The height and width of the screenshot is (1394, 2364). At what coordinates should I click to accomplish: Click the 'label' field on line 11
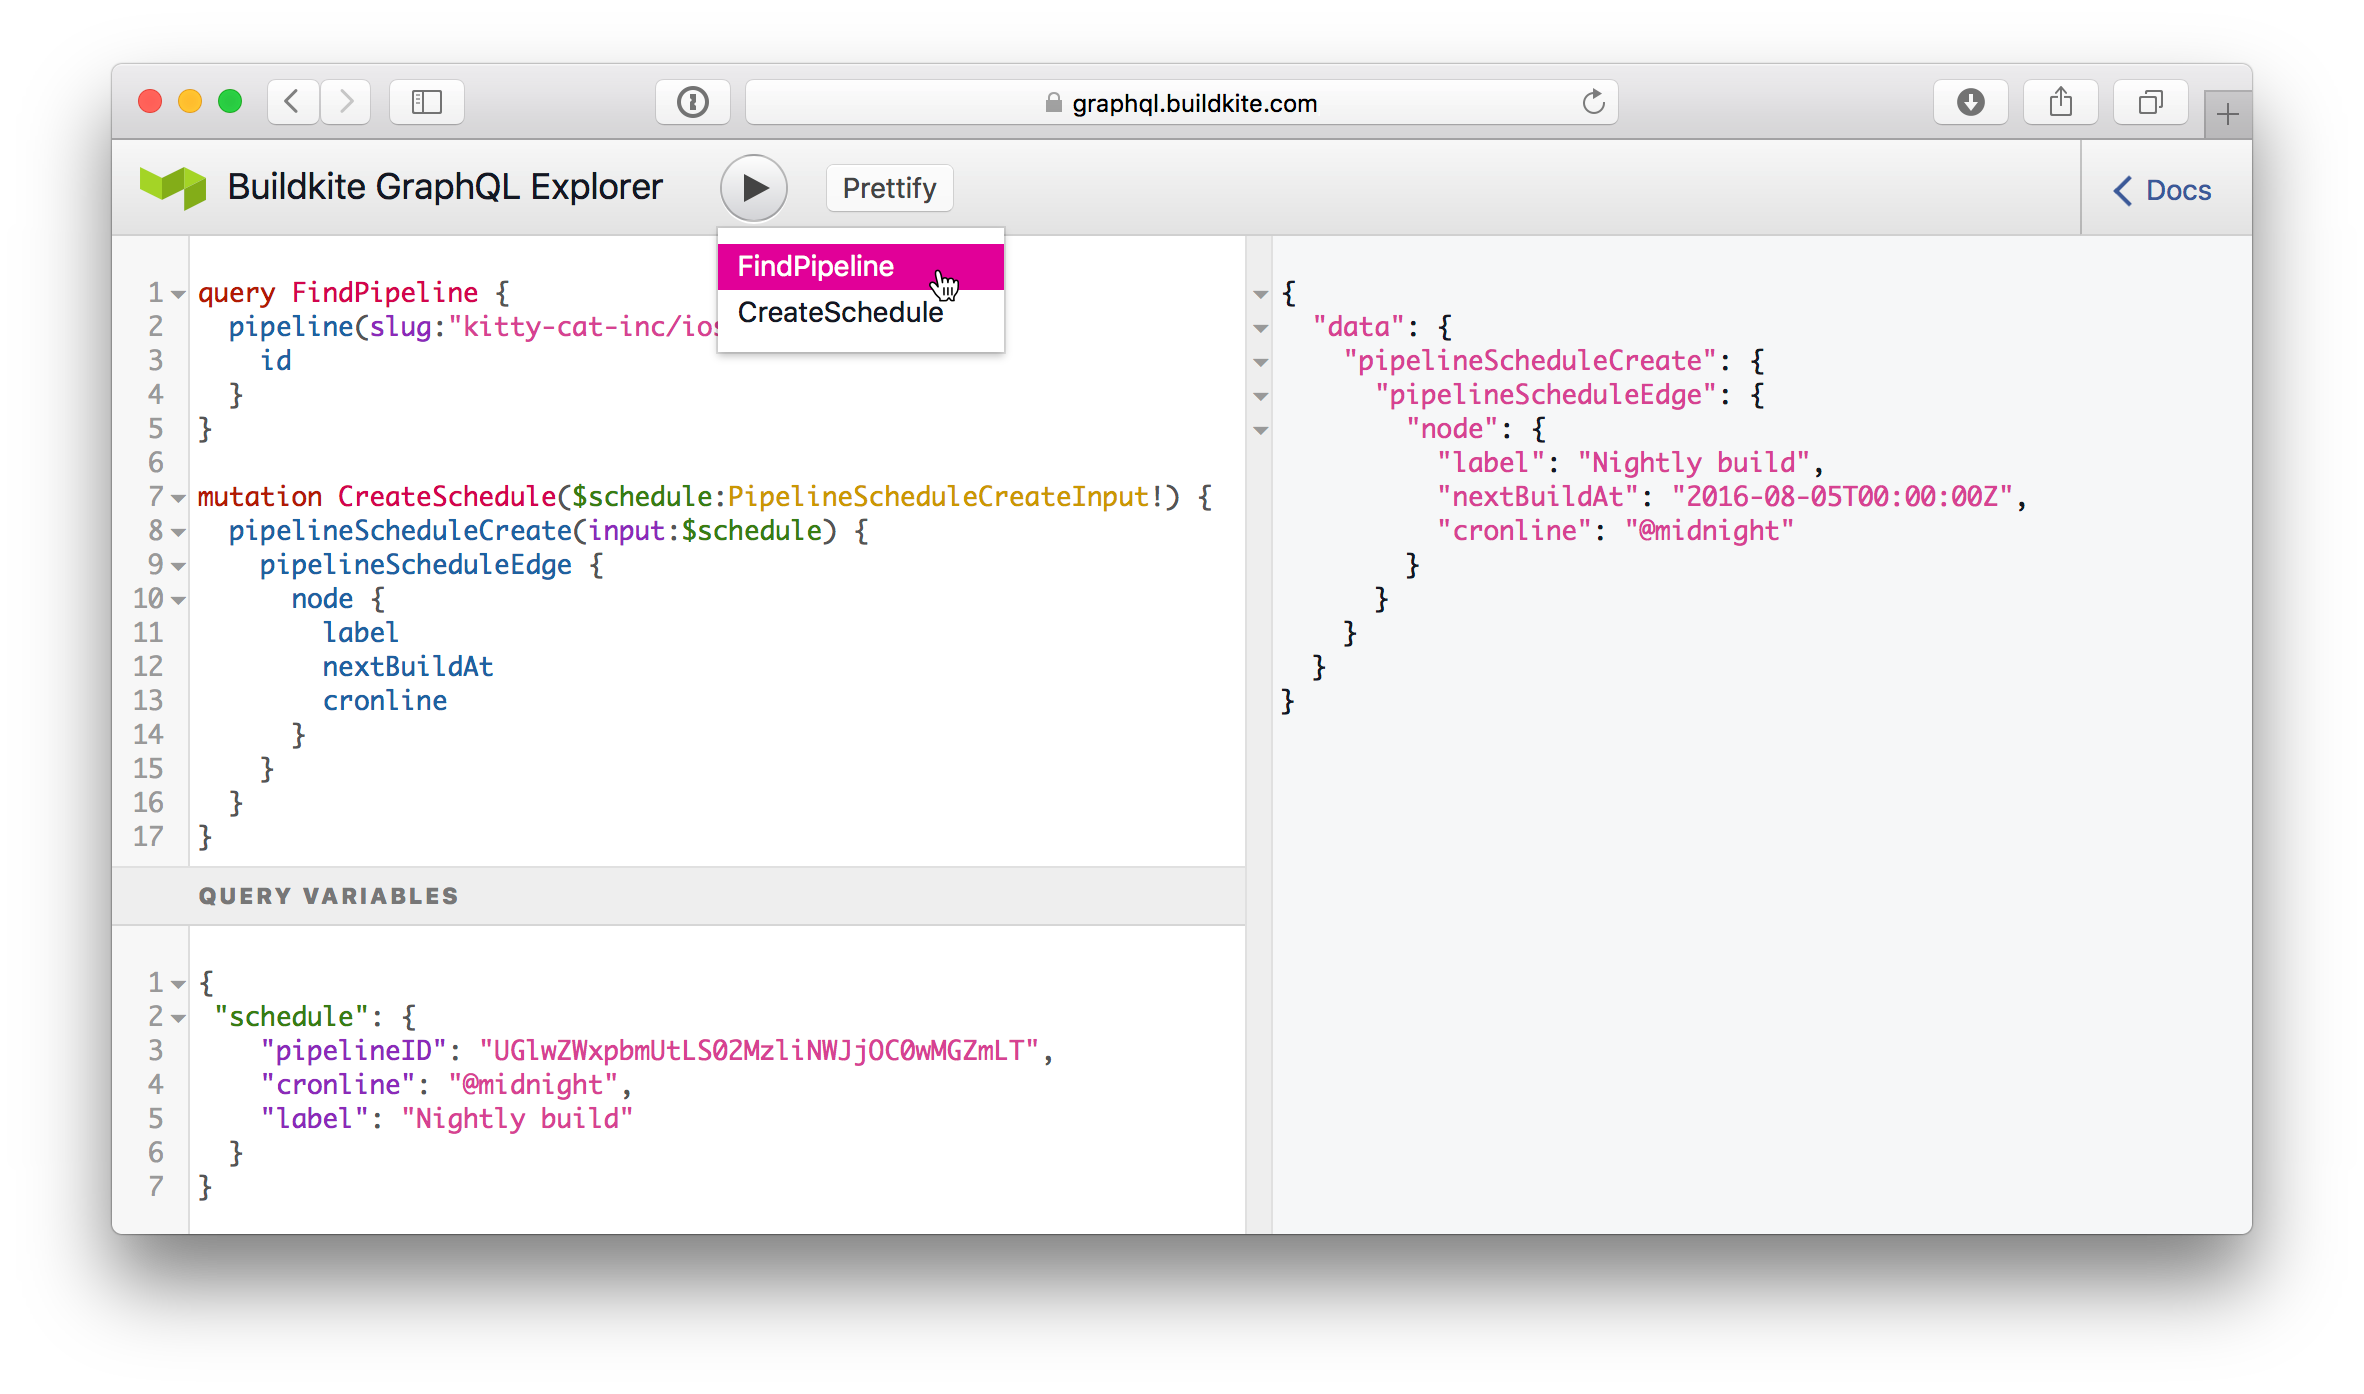click(361, 632)
